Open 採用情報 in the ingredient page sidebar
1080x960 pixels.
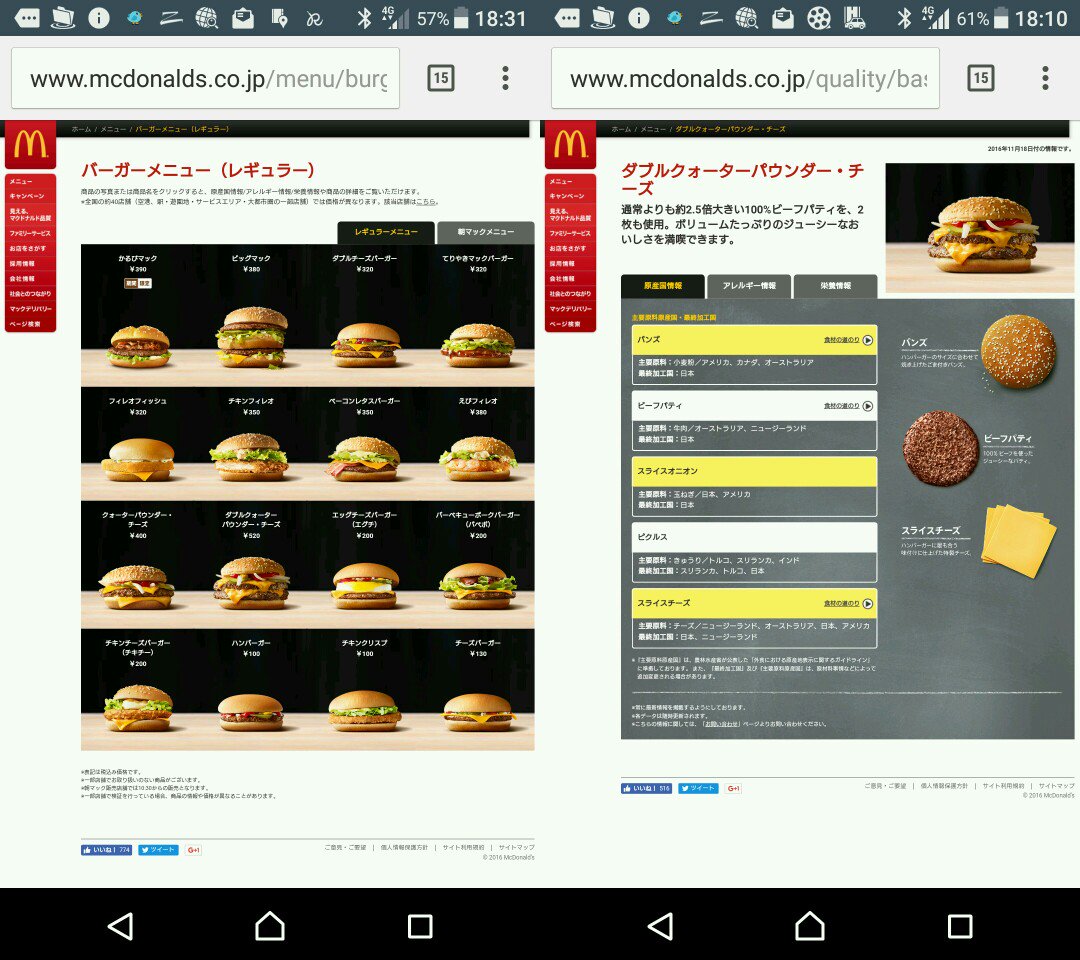pos(570,264)
